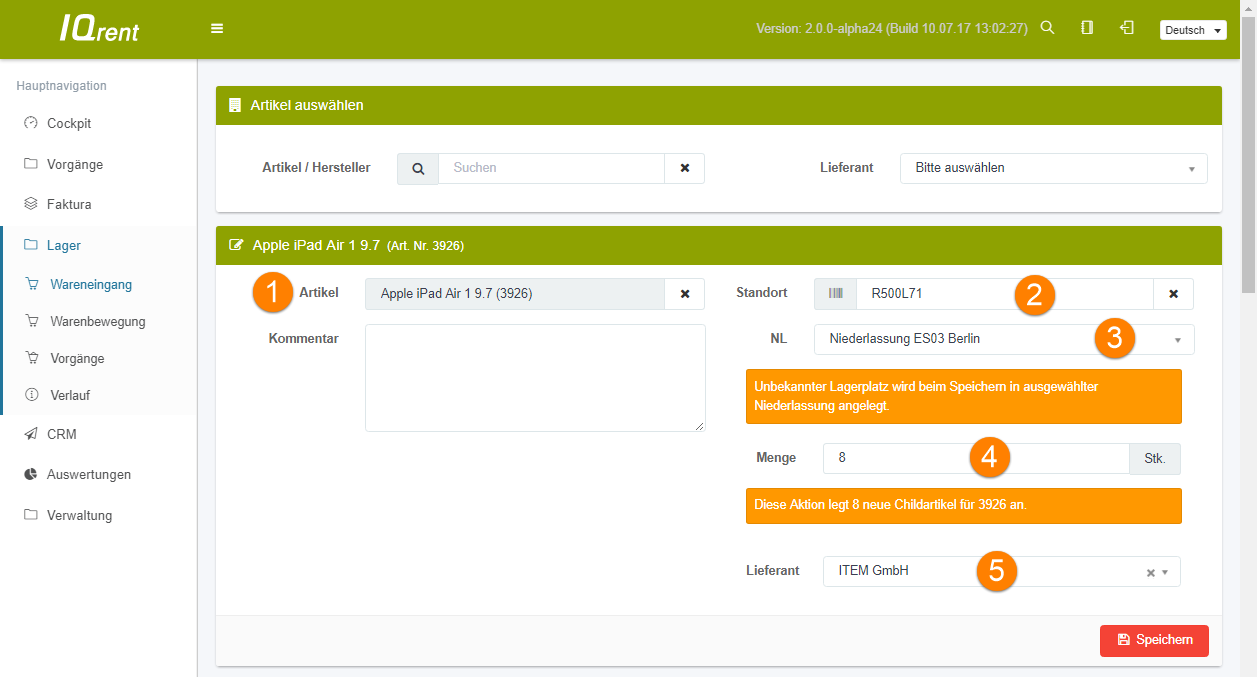1257x677 pixels.
Task: Click the Artikel auswählen panel icon
Action: pyautogui.click(x=235, y=104)
